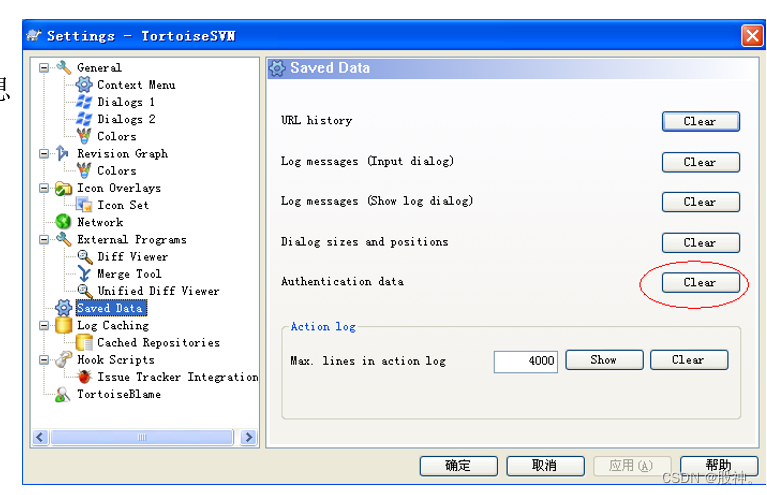Open the Dialogs 1 settings page

[x=126, y=102]
